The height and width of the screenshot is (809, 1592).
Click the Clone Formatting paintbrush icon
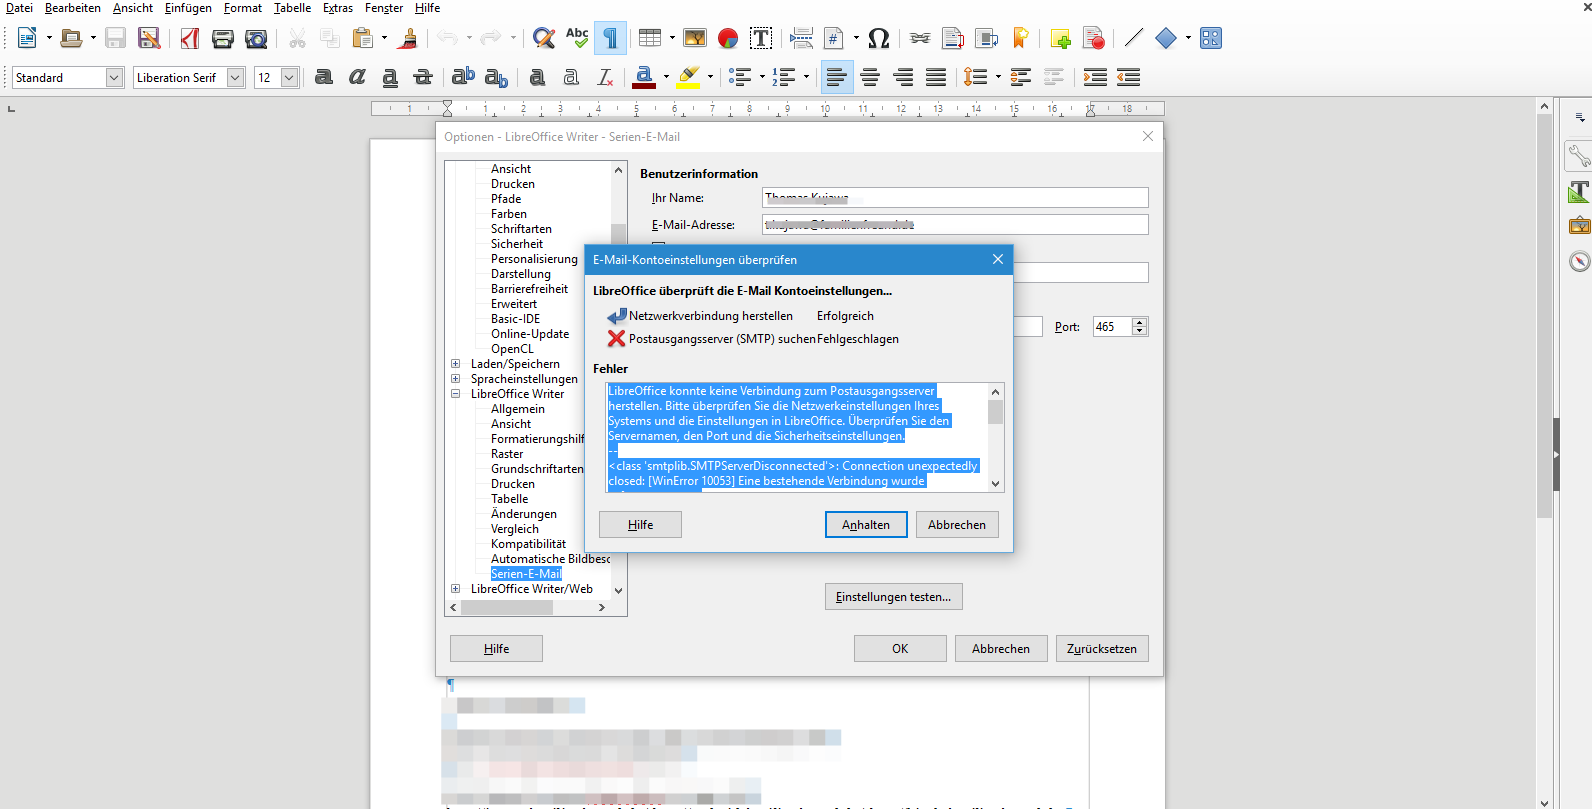click(408, 38)
